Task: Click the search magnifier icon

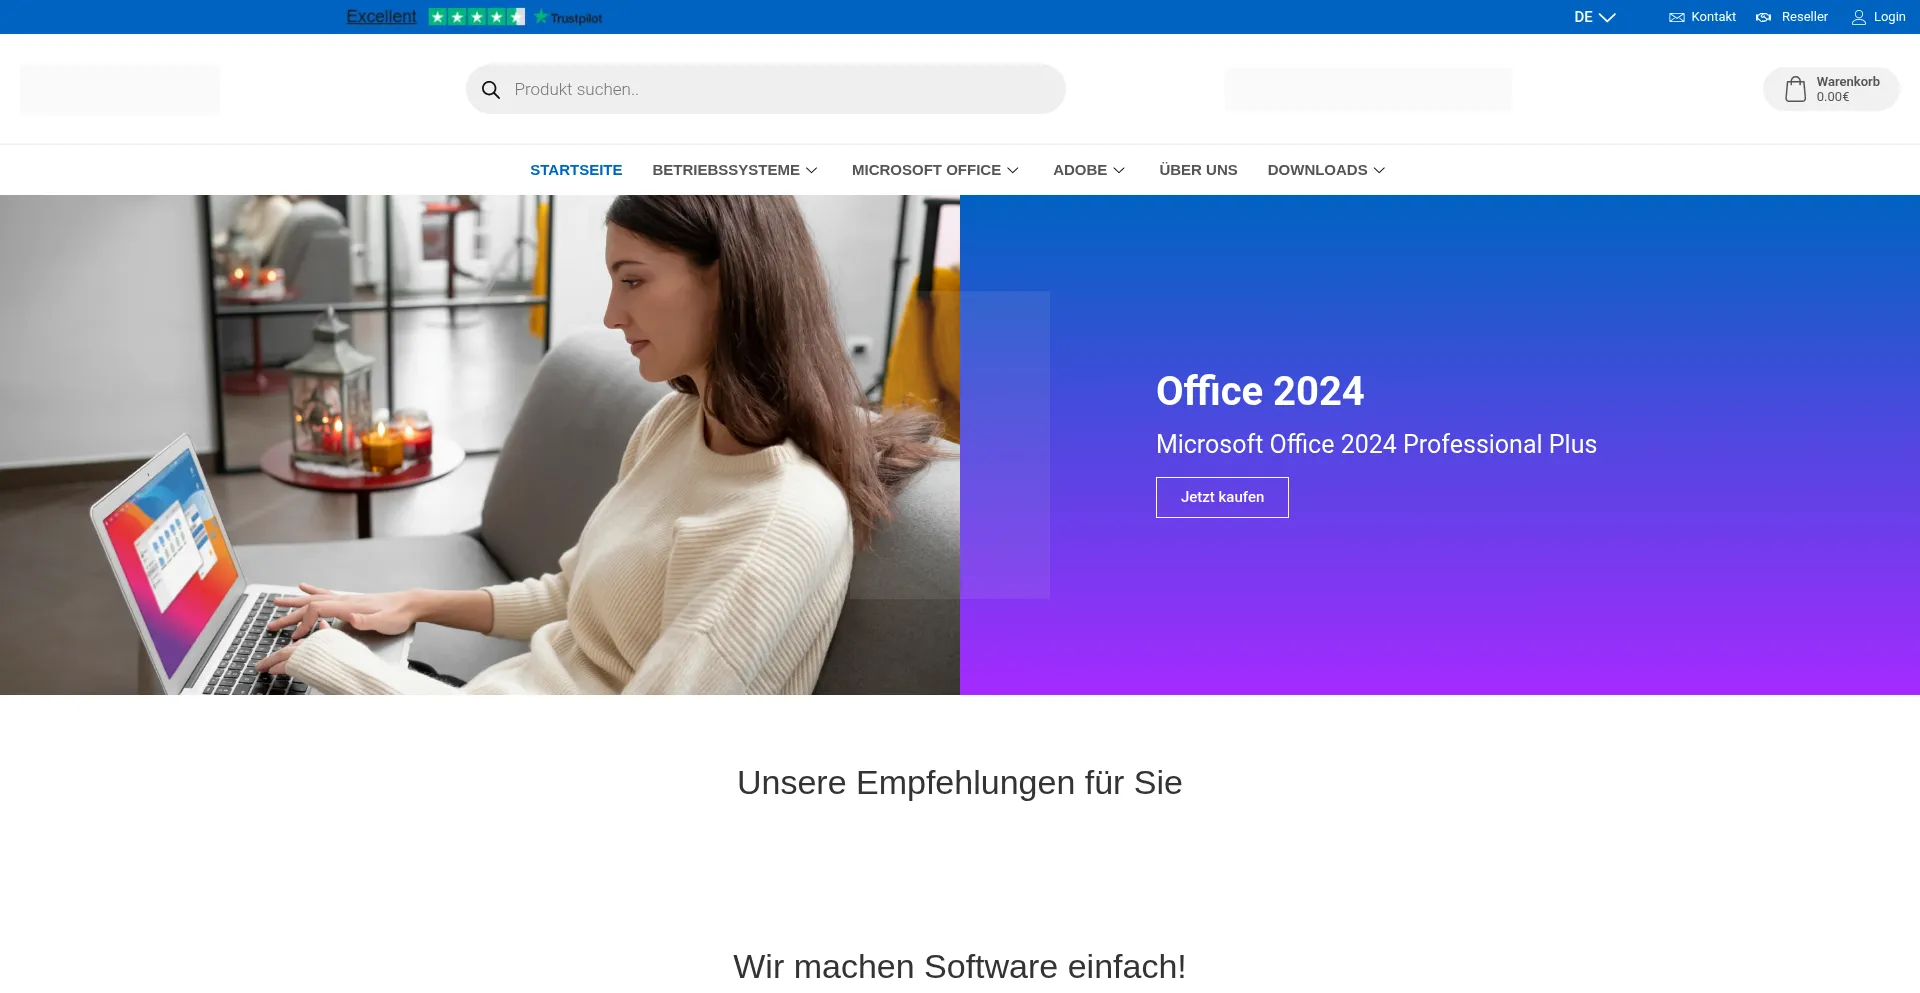Action: tap(490, 90)
